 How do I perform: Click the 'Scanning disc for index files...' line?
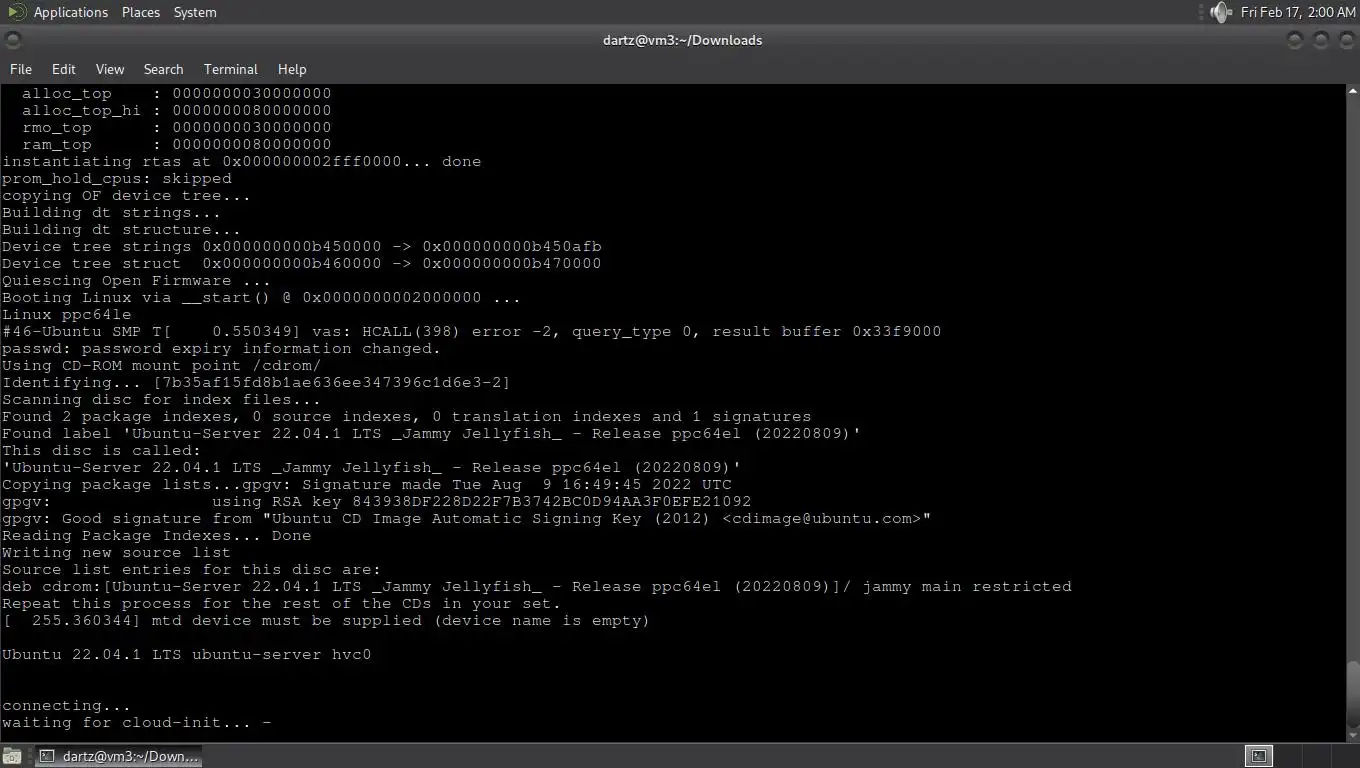161,399
